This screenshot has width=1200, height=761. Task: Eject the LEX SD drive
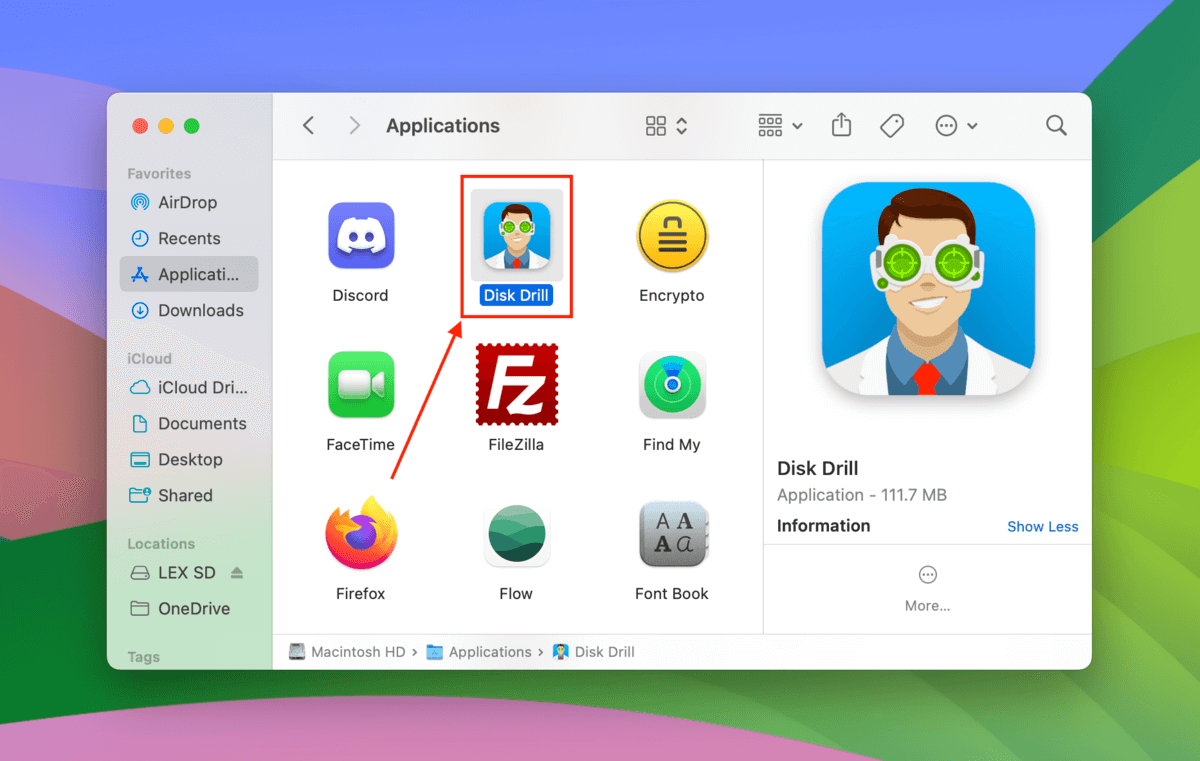237,573
